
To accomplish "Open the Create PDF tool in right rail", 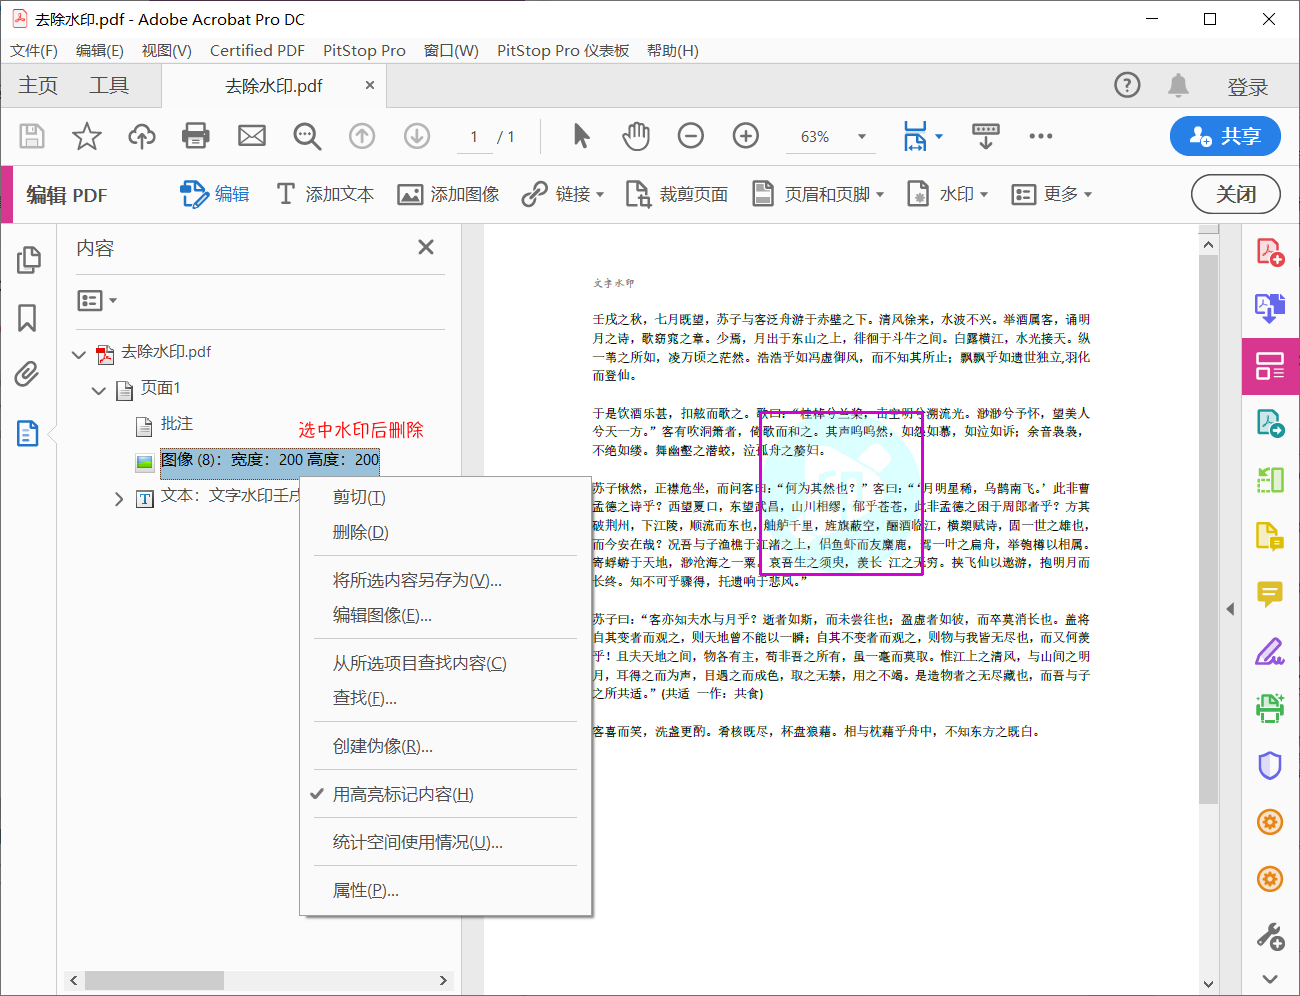I will [1270, 252].
